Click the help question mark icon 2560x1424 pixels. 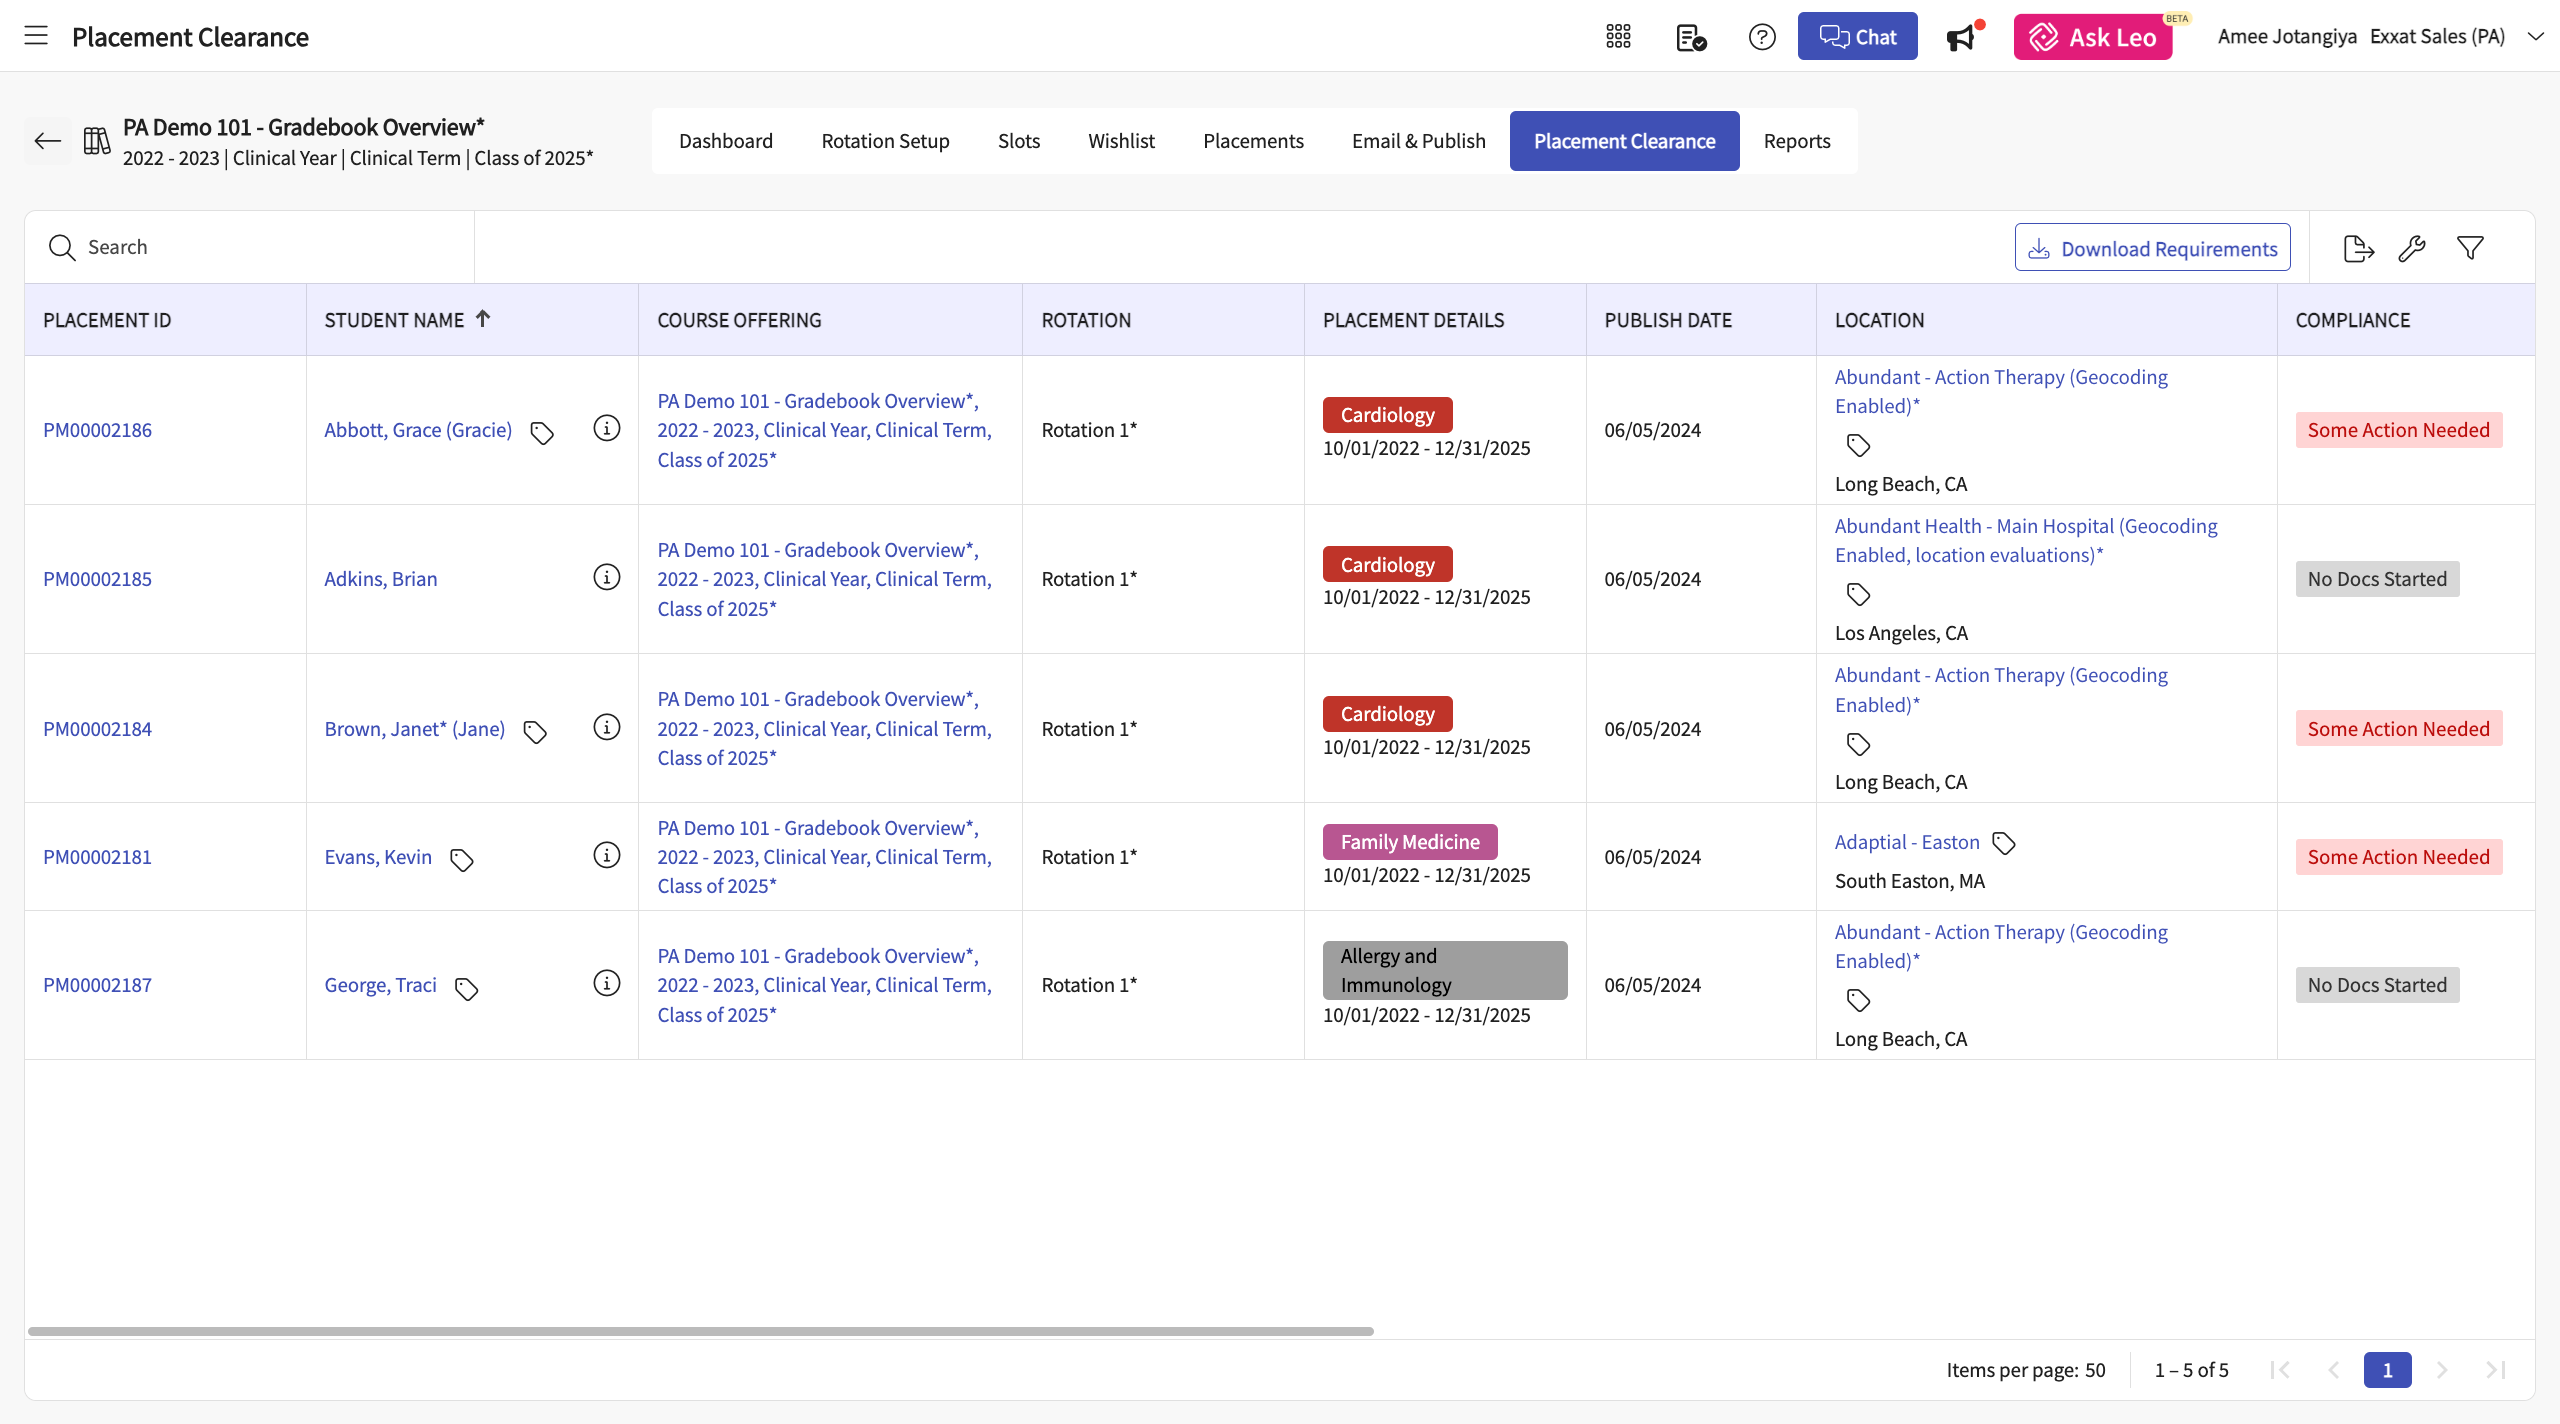tap(1761, 37)
